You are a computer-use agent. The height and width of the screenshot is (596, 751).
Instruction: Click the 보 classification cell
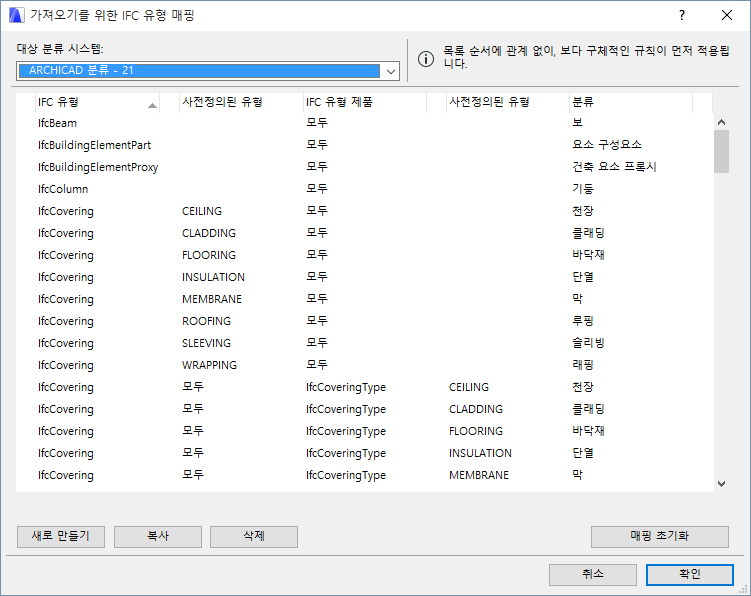[578, 123]
